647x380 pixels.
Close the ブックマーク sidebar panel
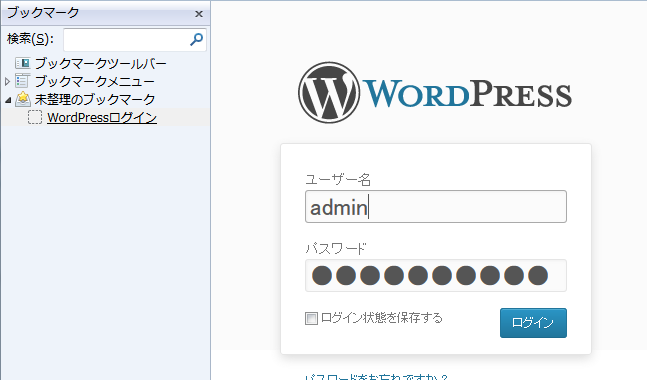click(198, 14)
